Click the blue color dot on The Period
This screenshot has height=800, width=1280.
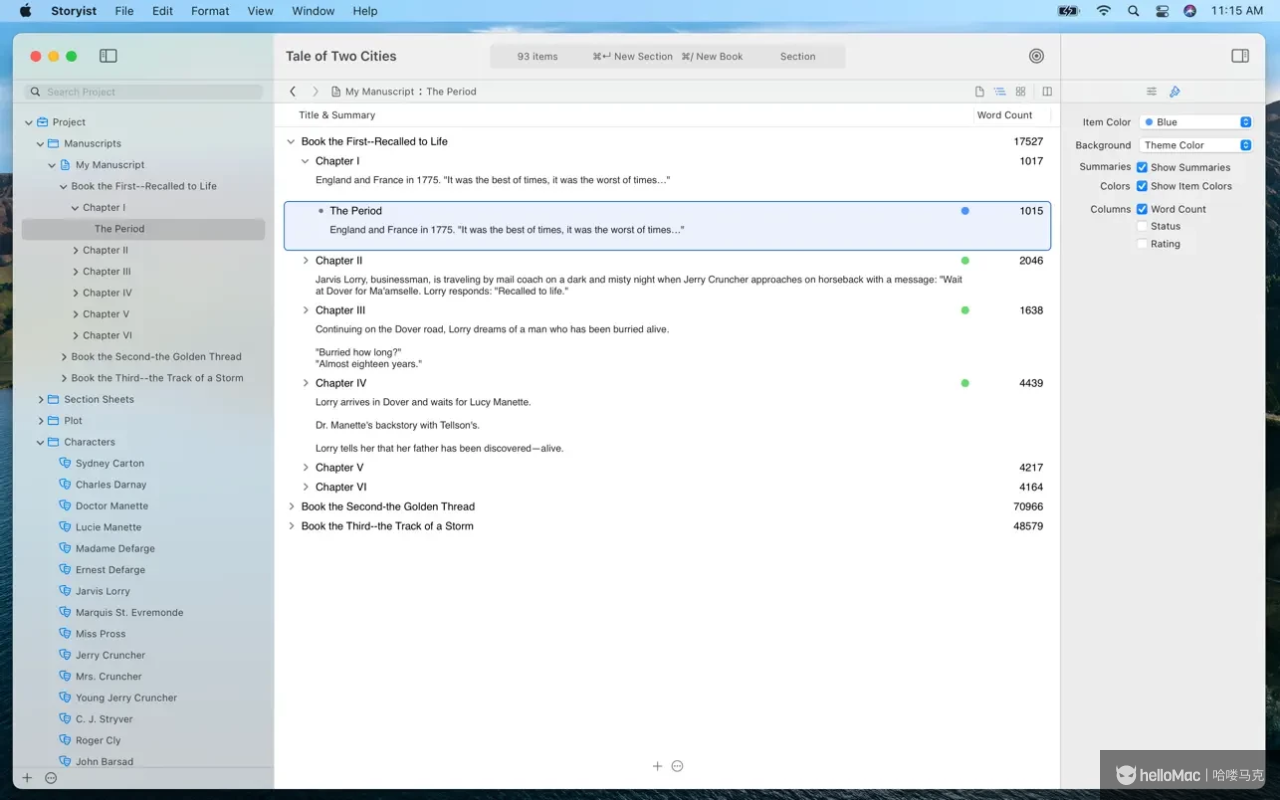pos(965,211)
